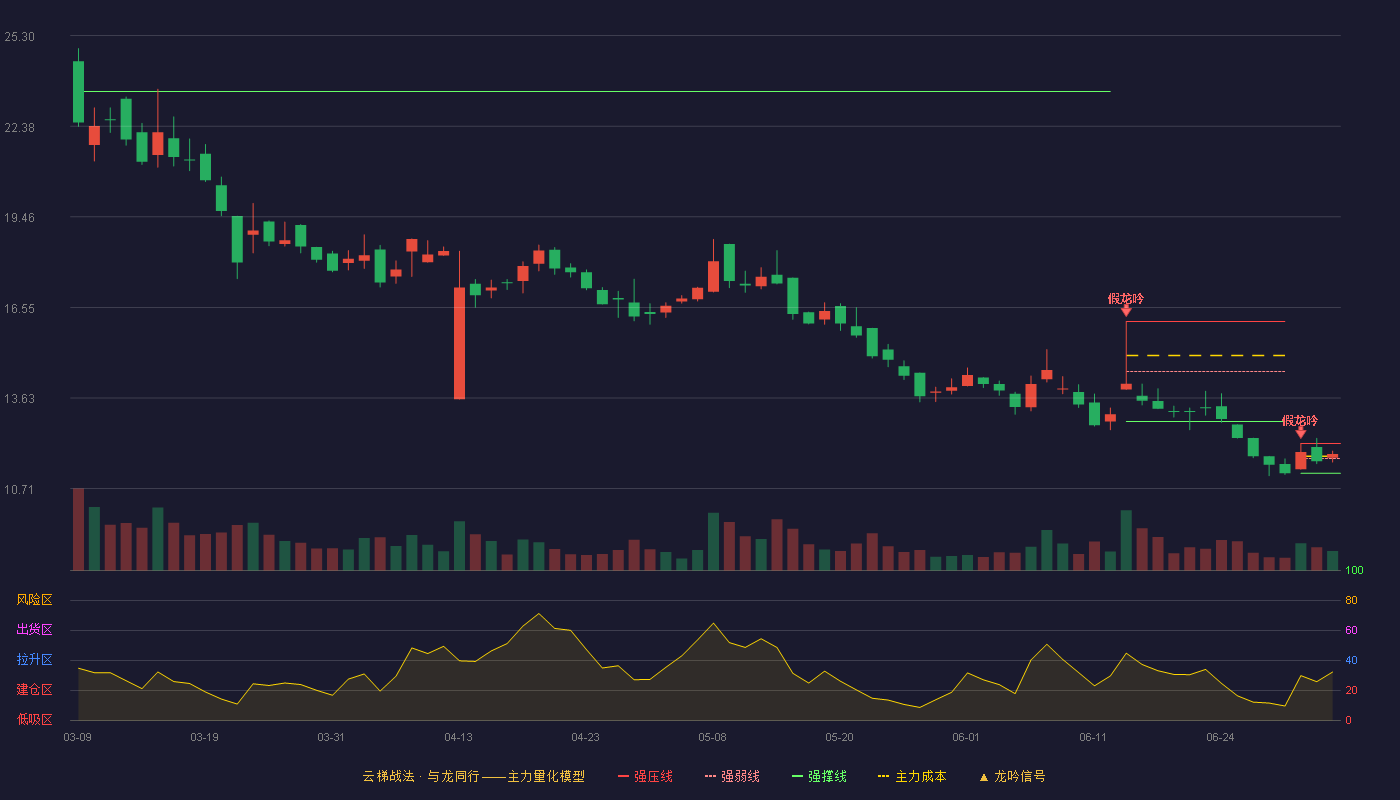This screenshot has width=1400, height=800.
Task: Click the magenta 60 indicator scale value
Action: pyautogui.click(x=1351, y=630)
